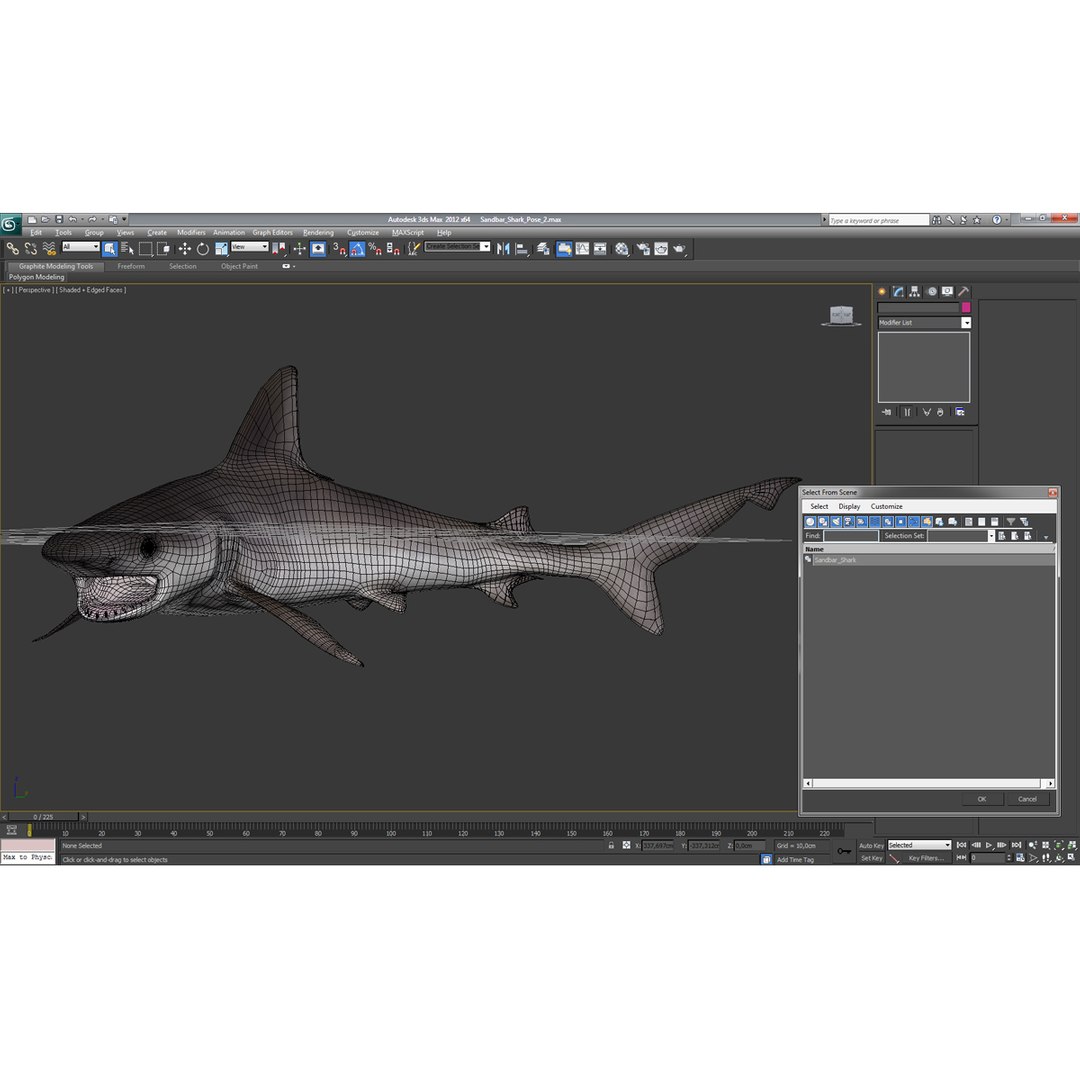Click Cancel in Select From Scene
The image size is (1080, 1080).
point(1027,799)
